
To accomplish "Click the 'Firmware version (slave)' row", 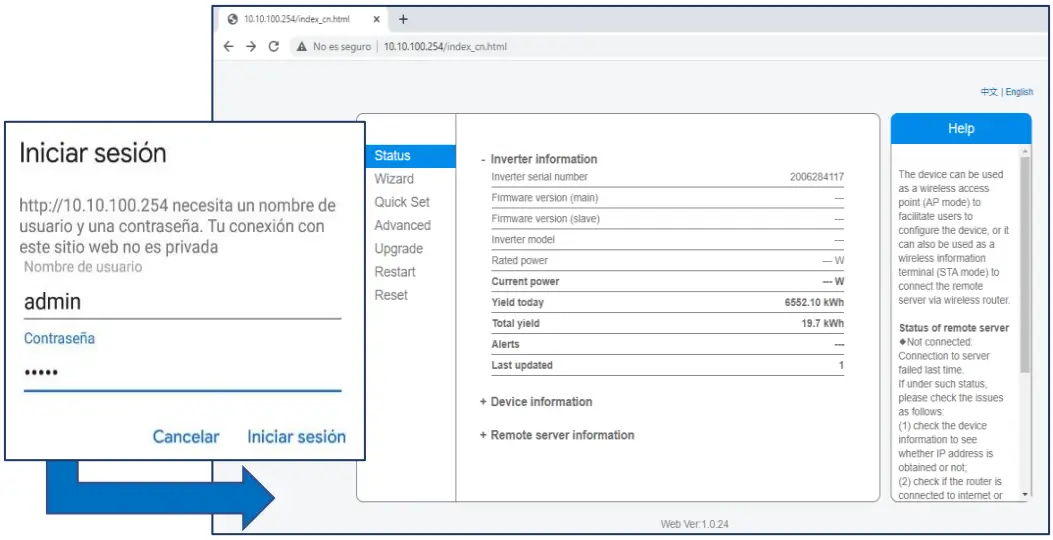I will coord(668,219).
